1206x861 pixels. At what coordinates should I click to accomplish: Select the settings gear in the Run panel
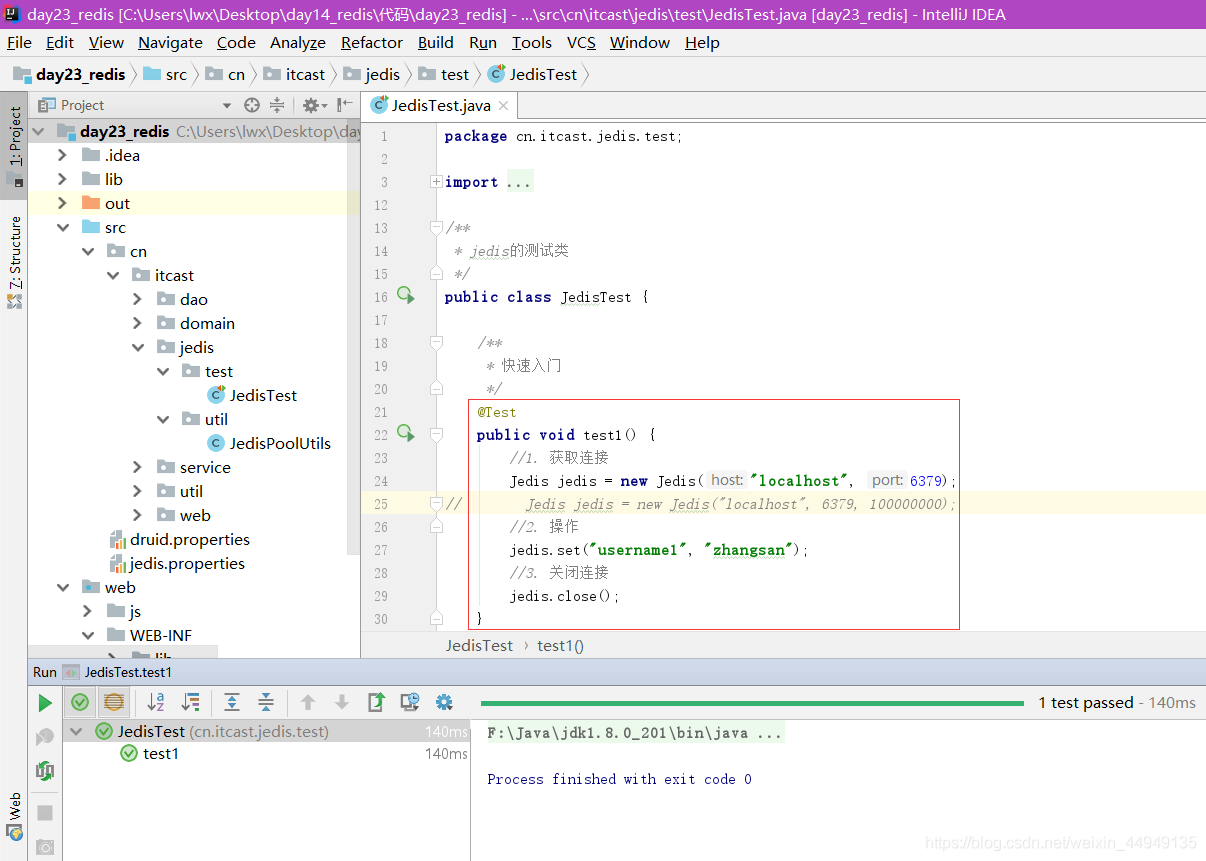click(443, 702)
